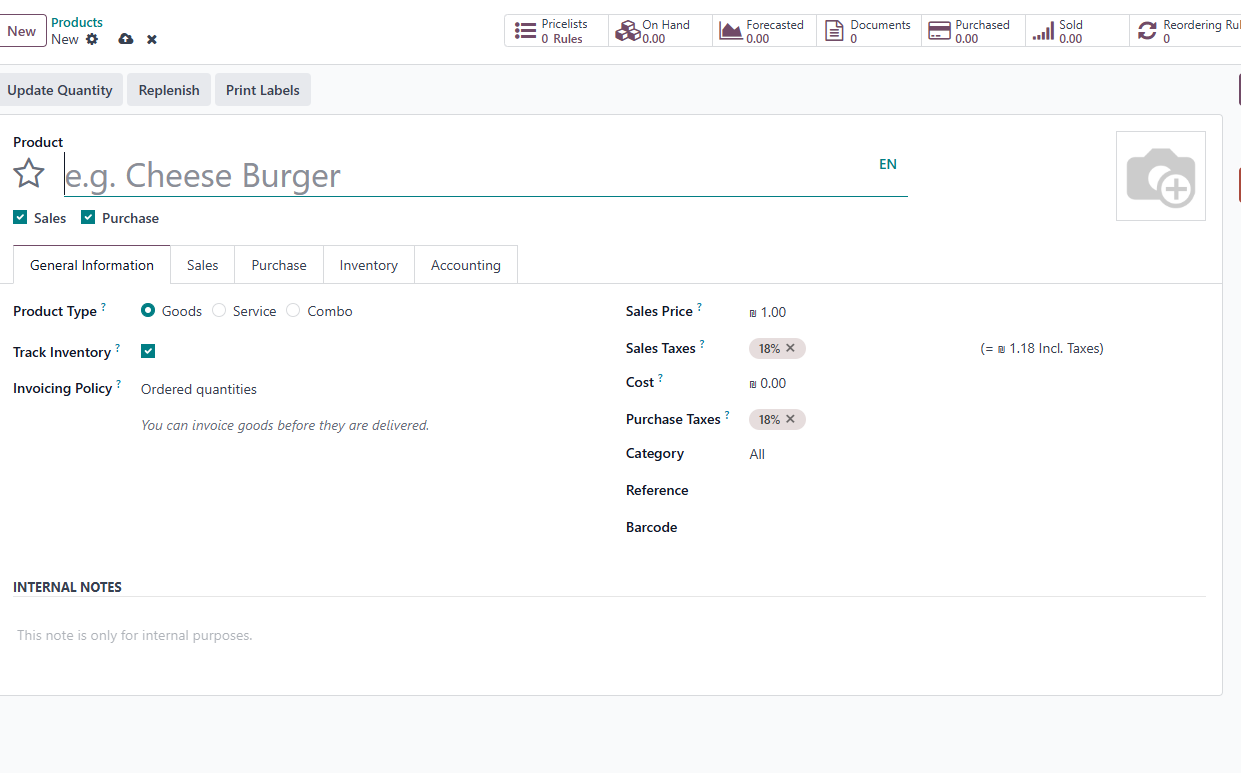
Task: Discard changes with the X icon
Action: (152, 39)
